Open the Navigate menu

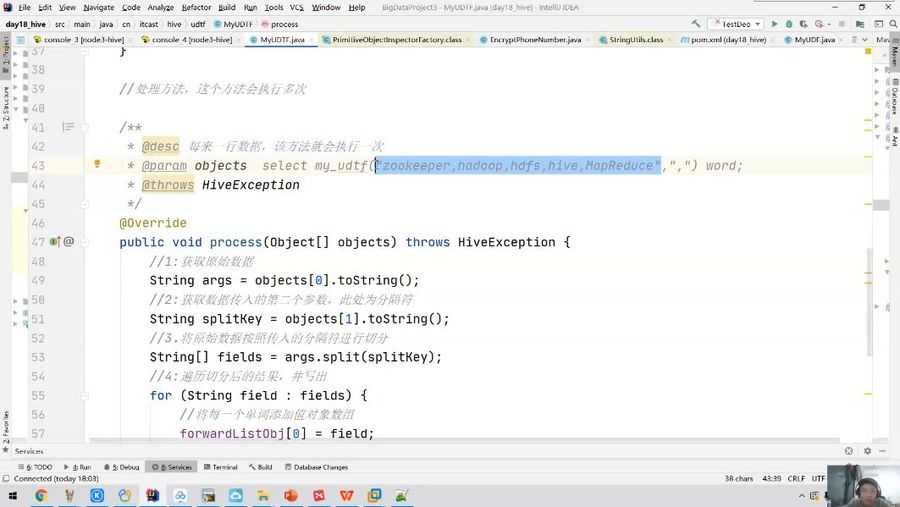coord(99,7)
